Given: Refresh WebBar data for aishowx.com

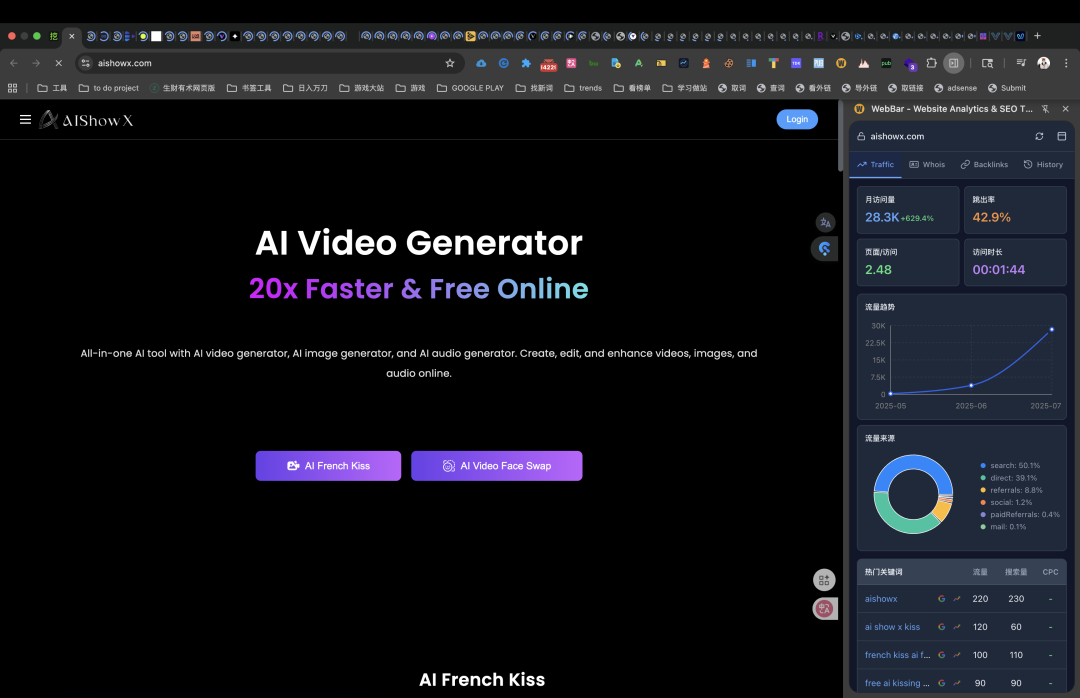Looking at the screenshot, I should pos(1039,136).
